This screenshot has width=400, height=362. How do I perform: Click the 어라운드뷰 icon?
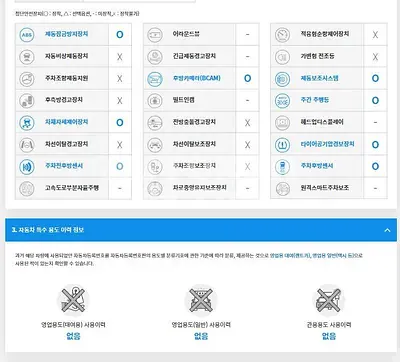tap(155, 35)
